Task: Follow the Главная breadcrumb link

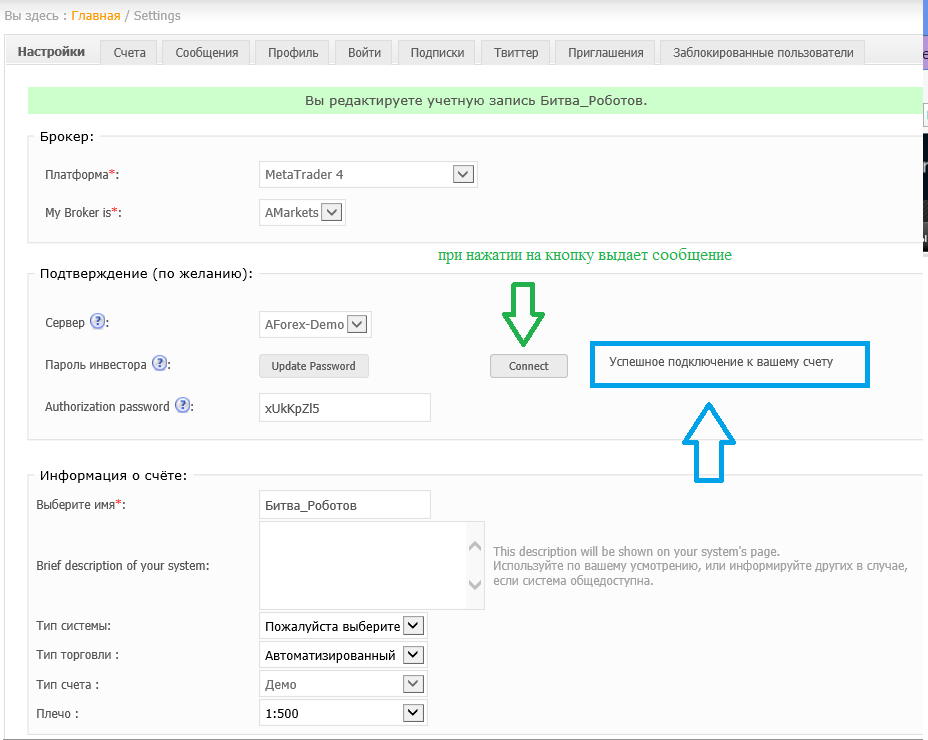Action: (x=95, y=16)
